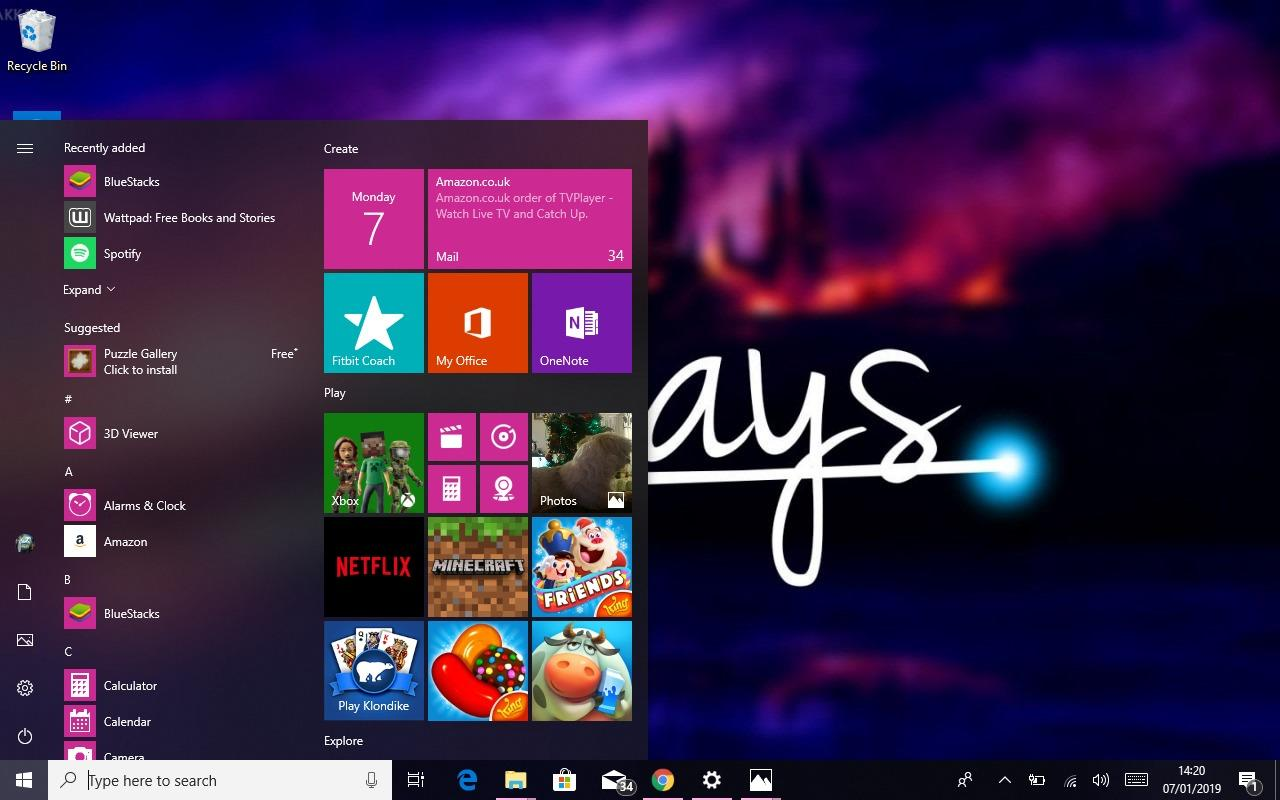Open the user account avatar menu
Screen dimensions: 1280x800
pos(25,543)
